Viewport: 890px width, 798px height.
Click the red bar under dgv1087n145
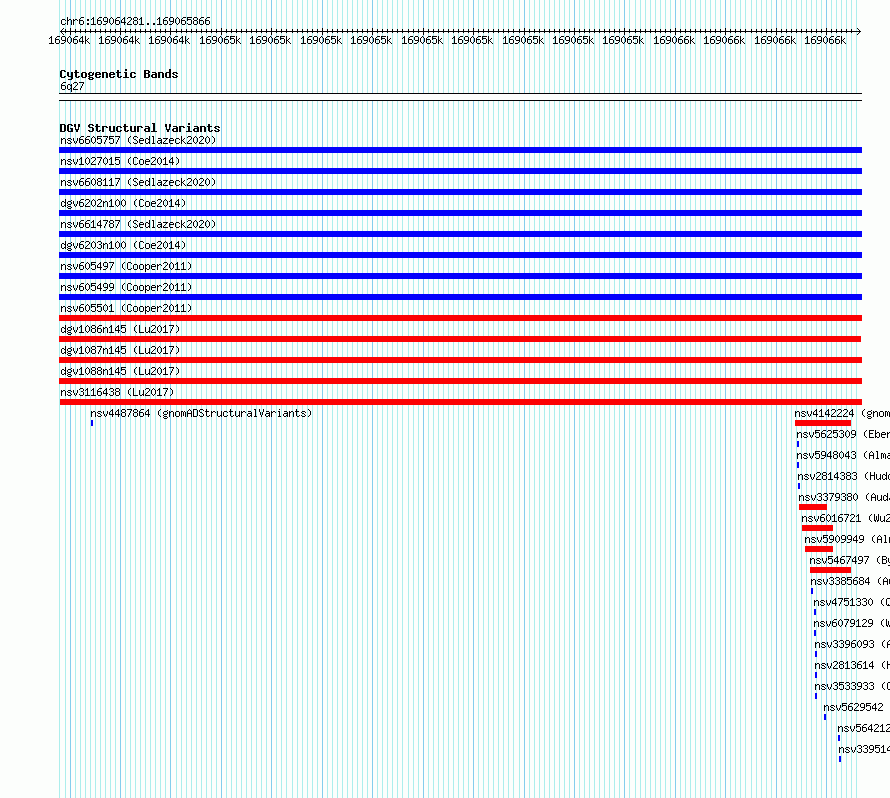pos(460,360)
